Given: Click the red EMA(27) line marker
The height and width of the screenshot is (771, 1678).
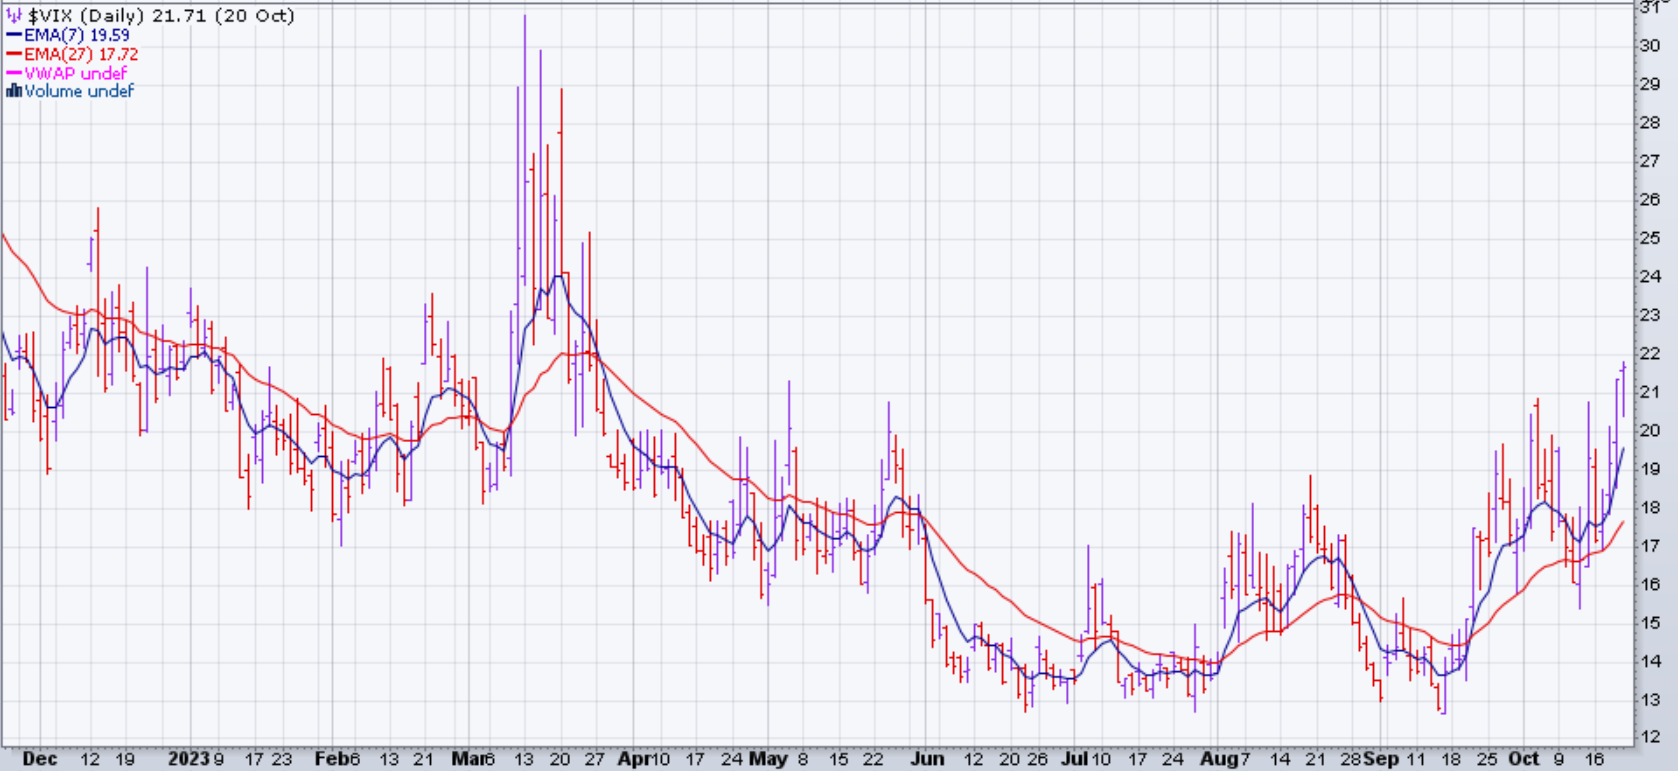Looking at the screenshot, I should tap(14, 54).
